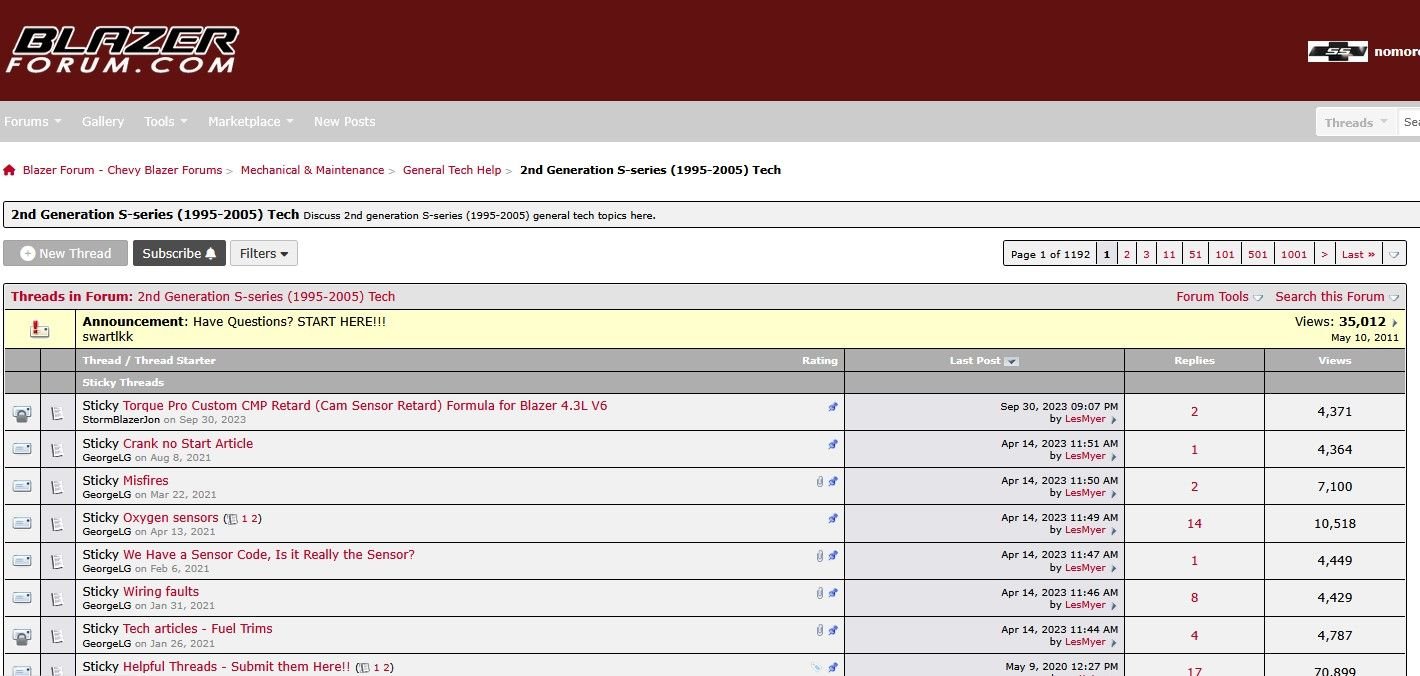Click go-to-last-post arrow in Misfires row
The height and width of the screenshot is (676, 1420).
pos(1113,493)
